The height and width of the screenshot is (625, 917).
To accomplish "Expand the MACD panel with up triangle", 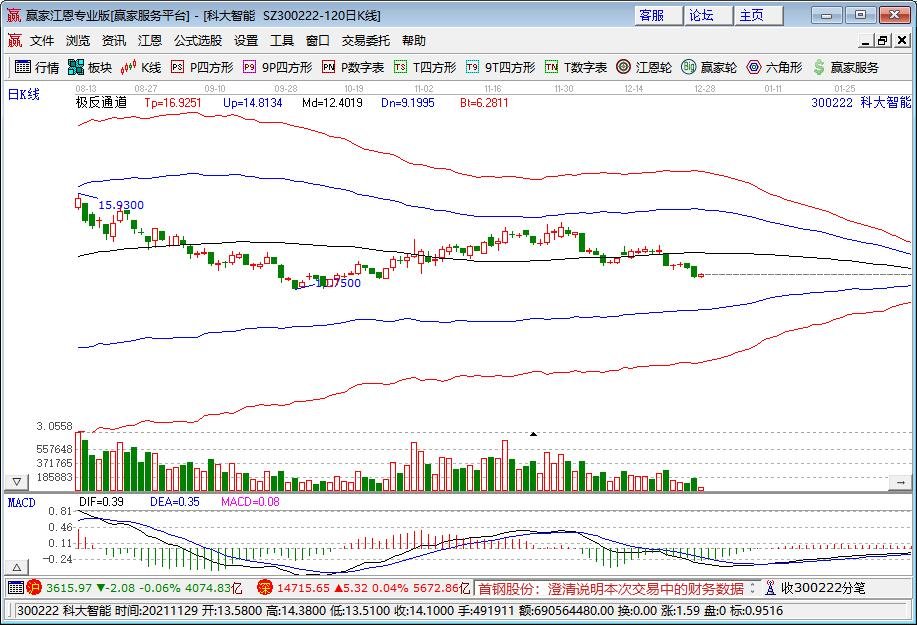I will tap(17, 567).
